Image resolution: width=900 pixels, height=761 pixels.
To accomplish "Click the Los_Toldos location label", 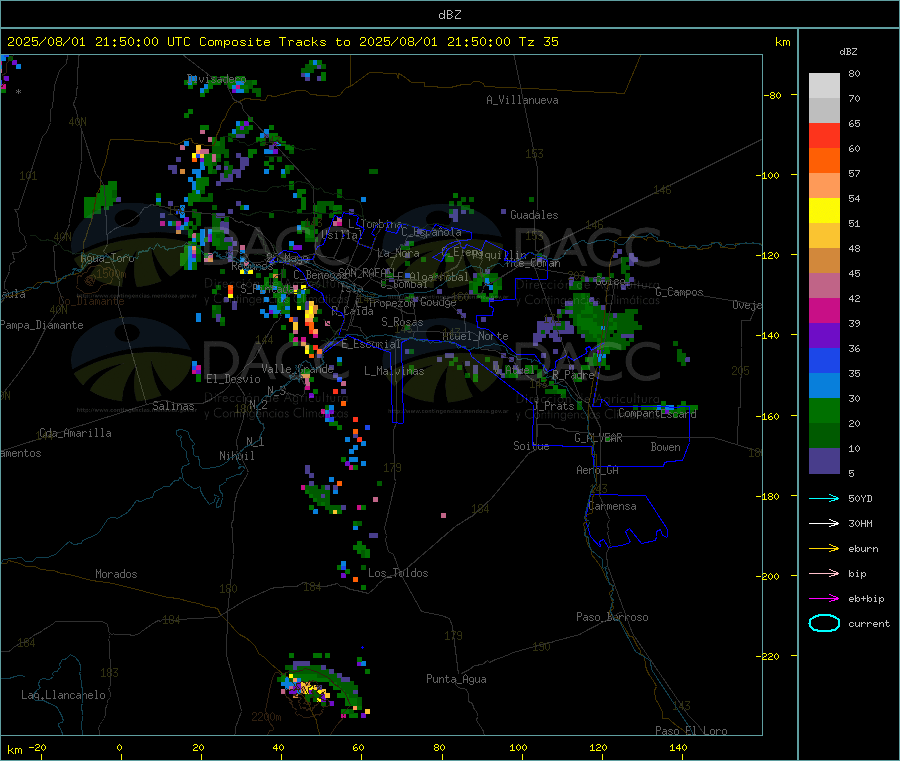I will 398,573.
